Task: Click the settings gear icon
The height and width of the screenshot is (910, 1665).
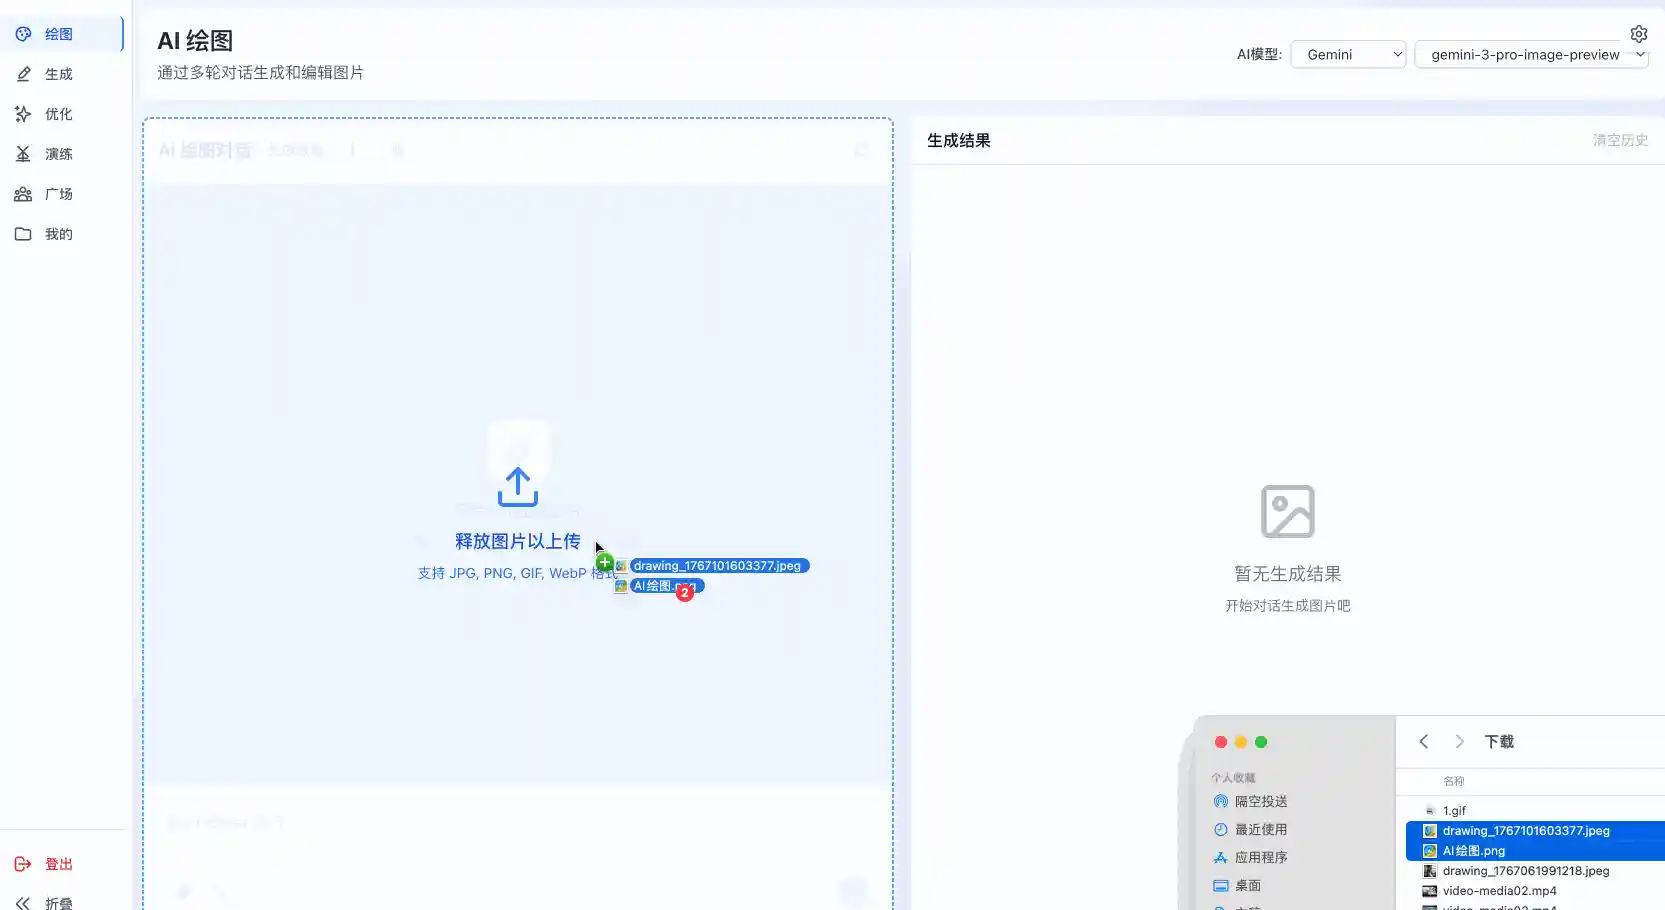Action: (x=1638, y=34)
